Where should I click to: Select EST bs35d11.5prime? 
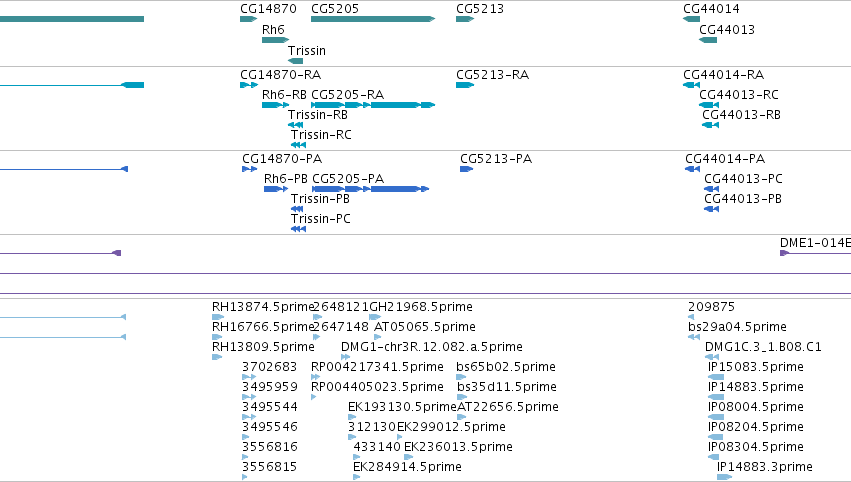[507, 388]
